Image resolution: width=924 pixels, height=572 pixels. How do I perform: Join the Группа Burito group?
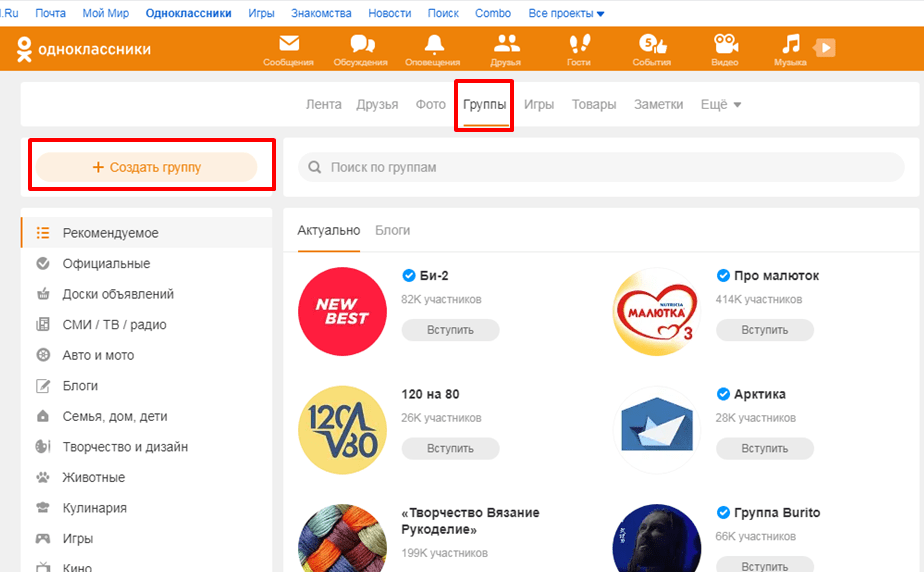[764, 564]
